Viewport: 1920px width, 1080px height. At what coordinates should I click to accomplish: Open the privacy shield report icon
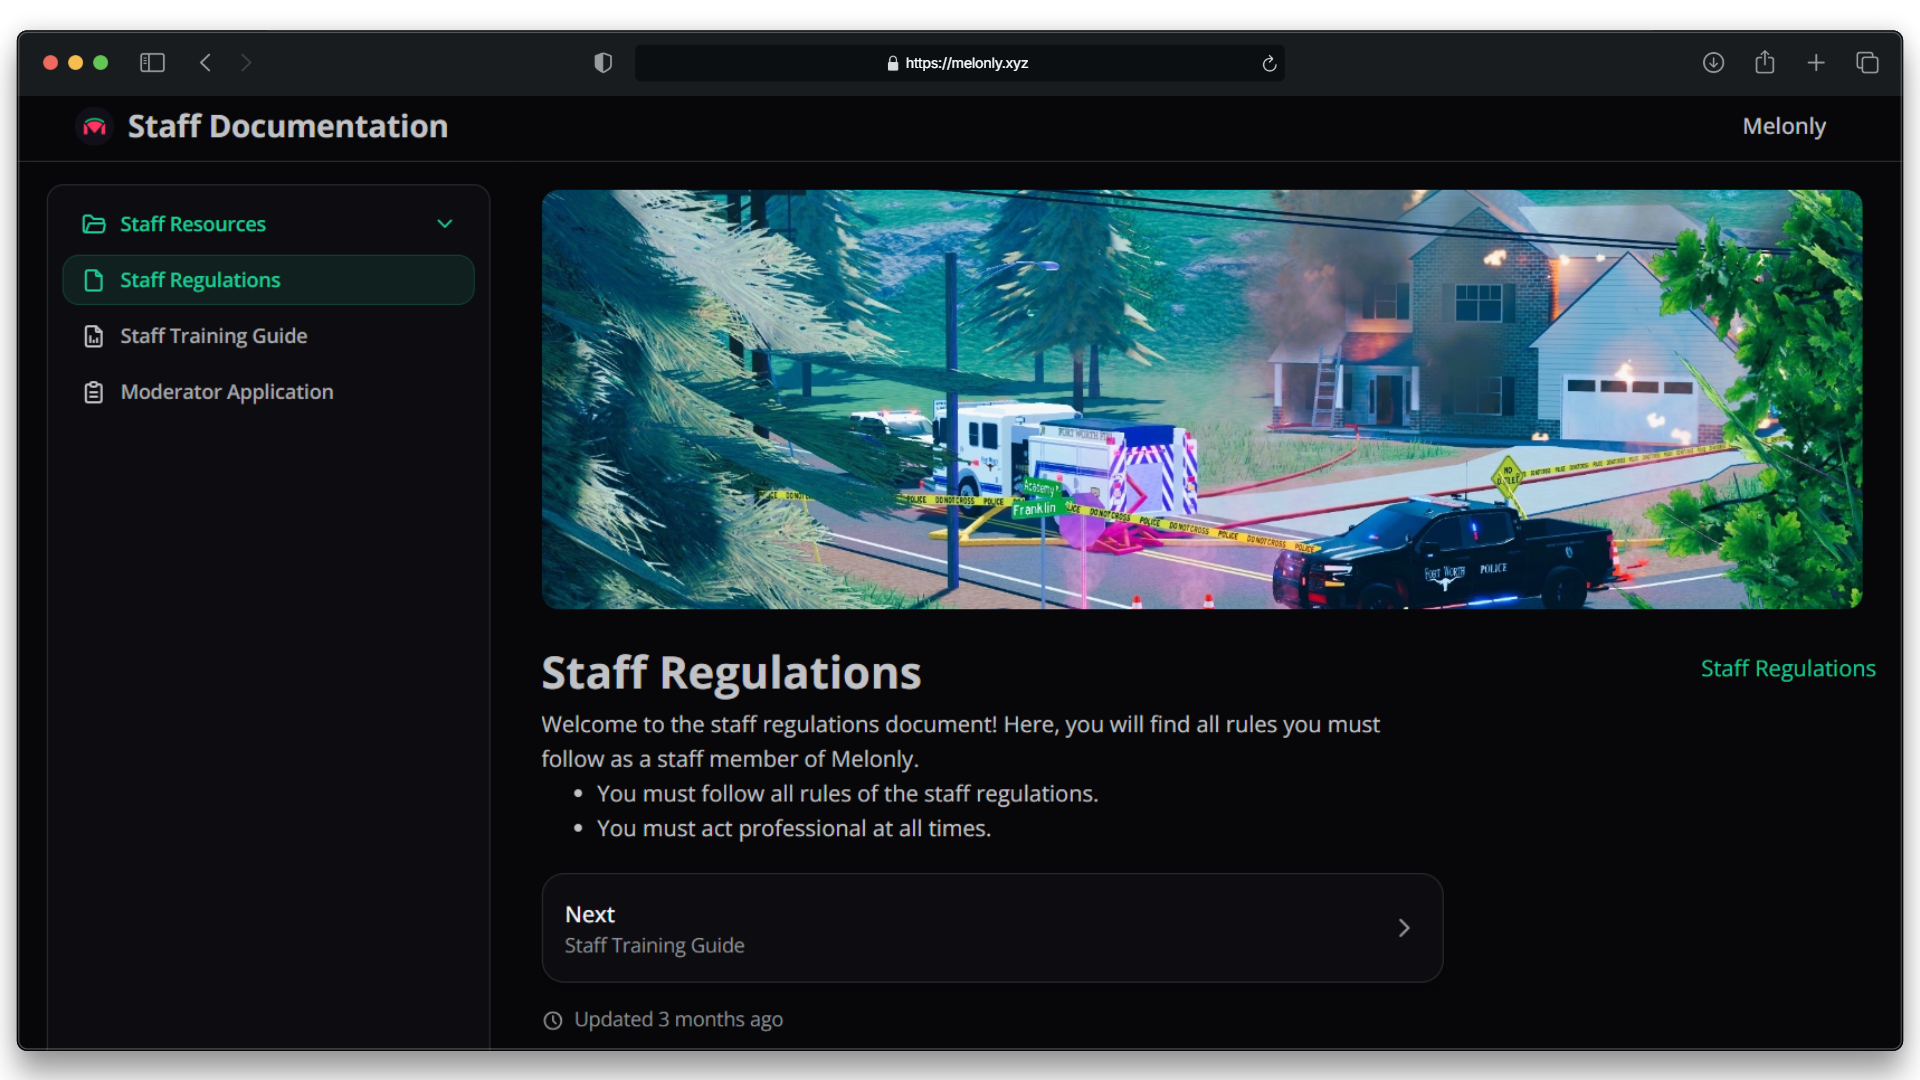603,63
